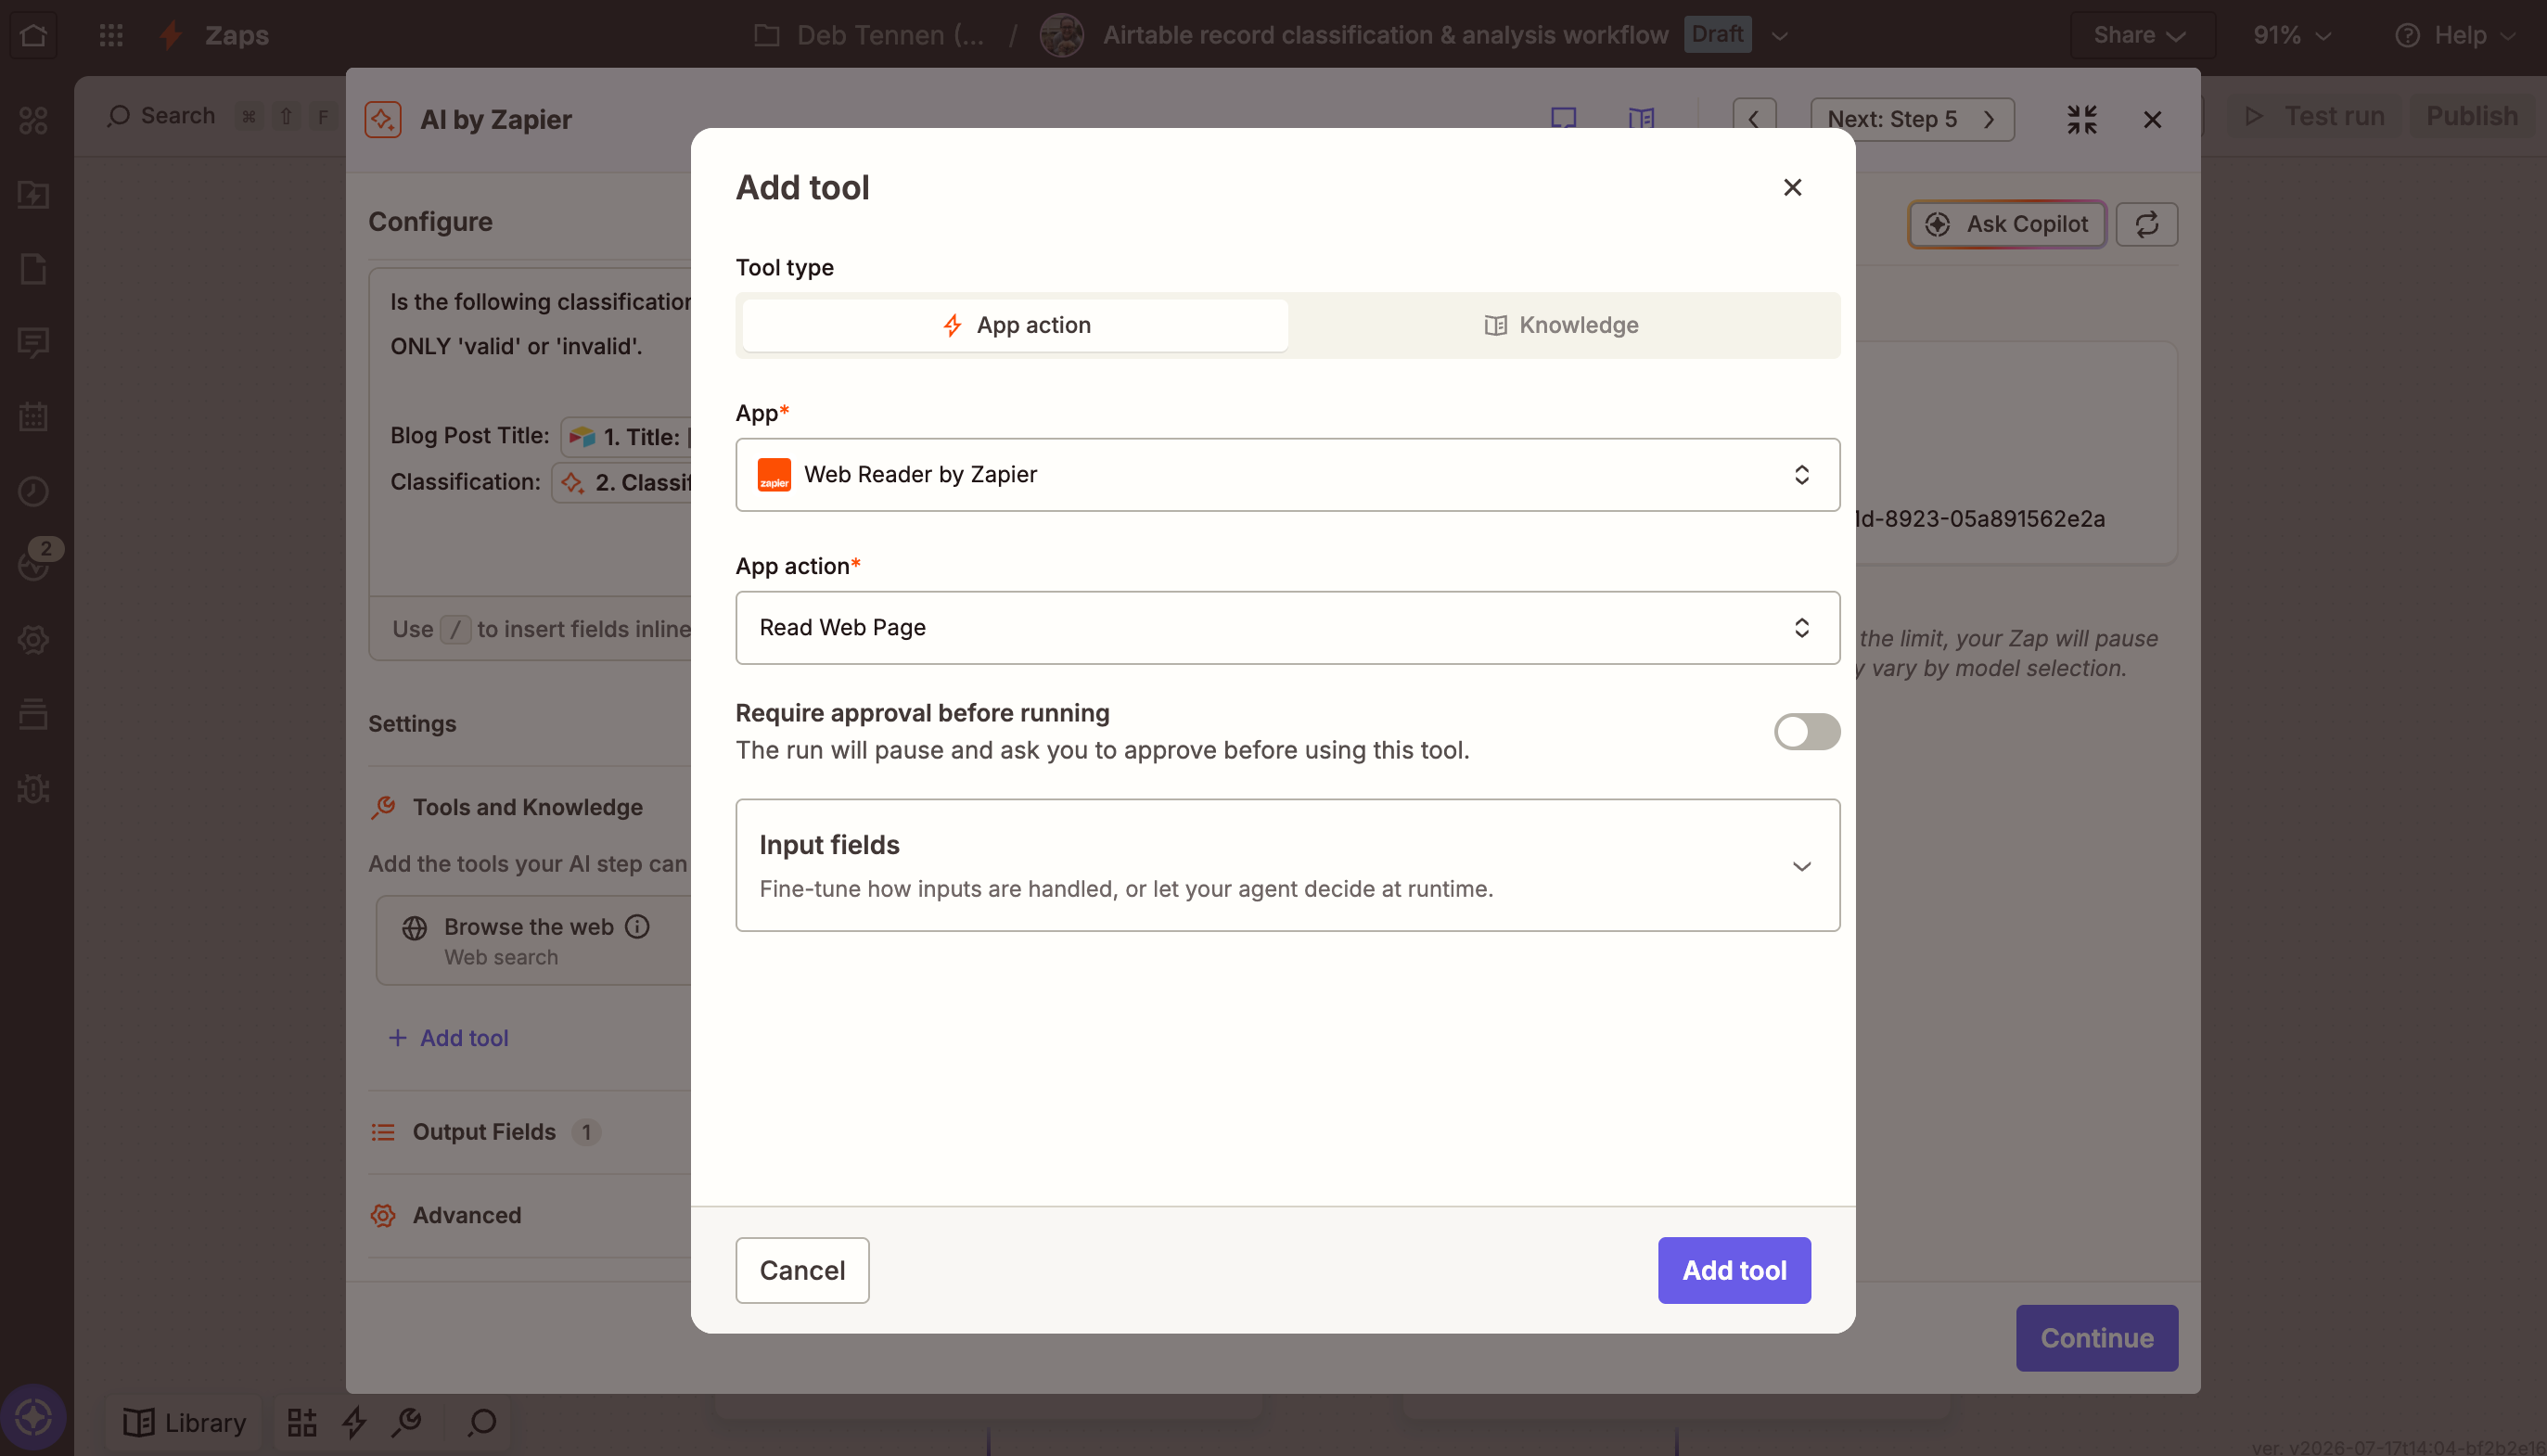The image size is (2547, 1456).
Task: Open the Tools and Knowledge section
Action: [527, 807]
